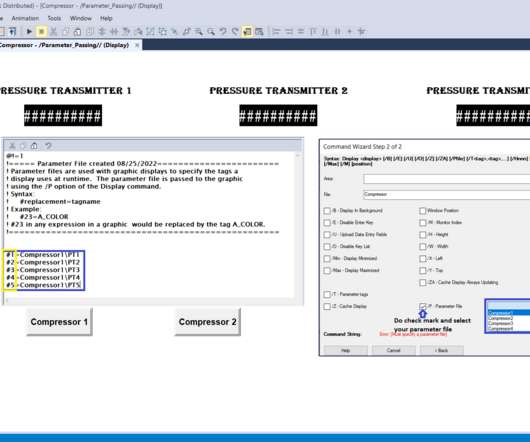Click the File input field containing Compressor
The width and height of the screenshot is (530, 442).
[447, 194]
